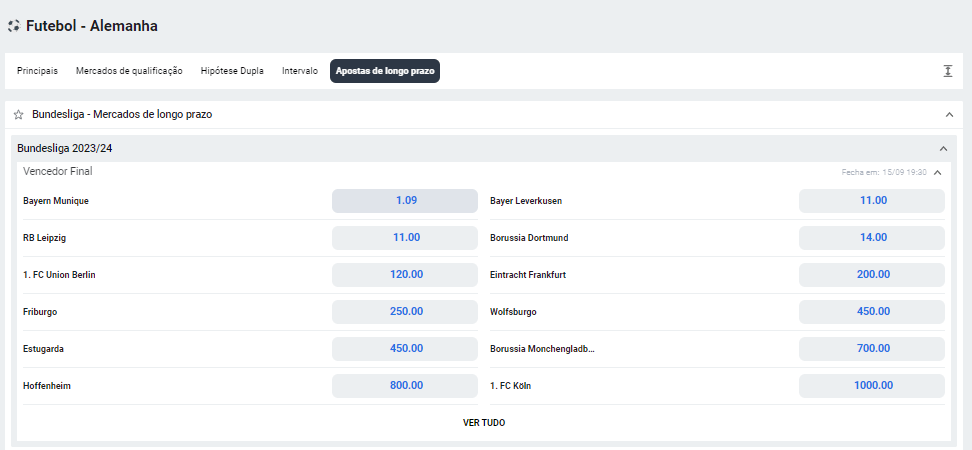Bet on Bayern Munique at 1.09
This screenshot has height=450, width=972.
[405, 201]
